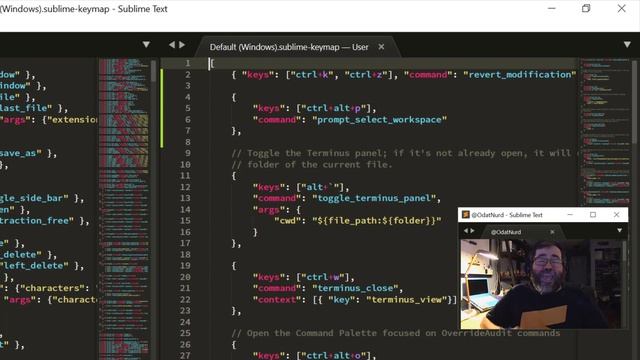Click main window title Sublime Text
This screenshot has width=640, height=360.
tap(142, 9)
